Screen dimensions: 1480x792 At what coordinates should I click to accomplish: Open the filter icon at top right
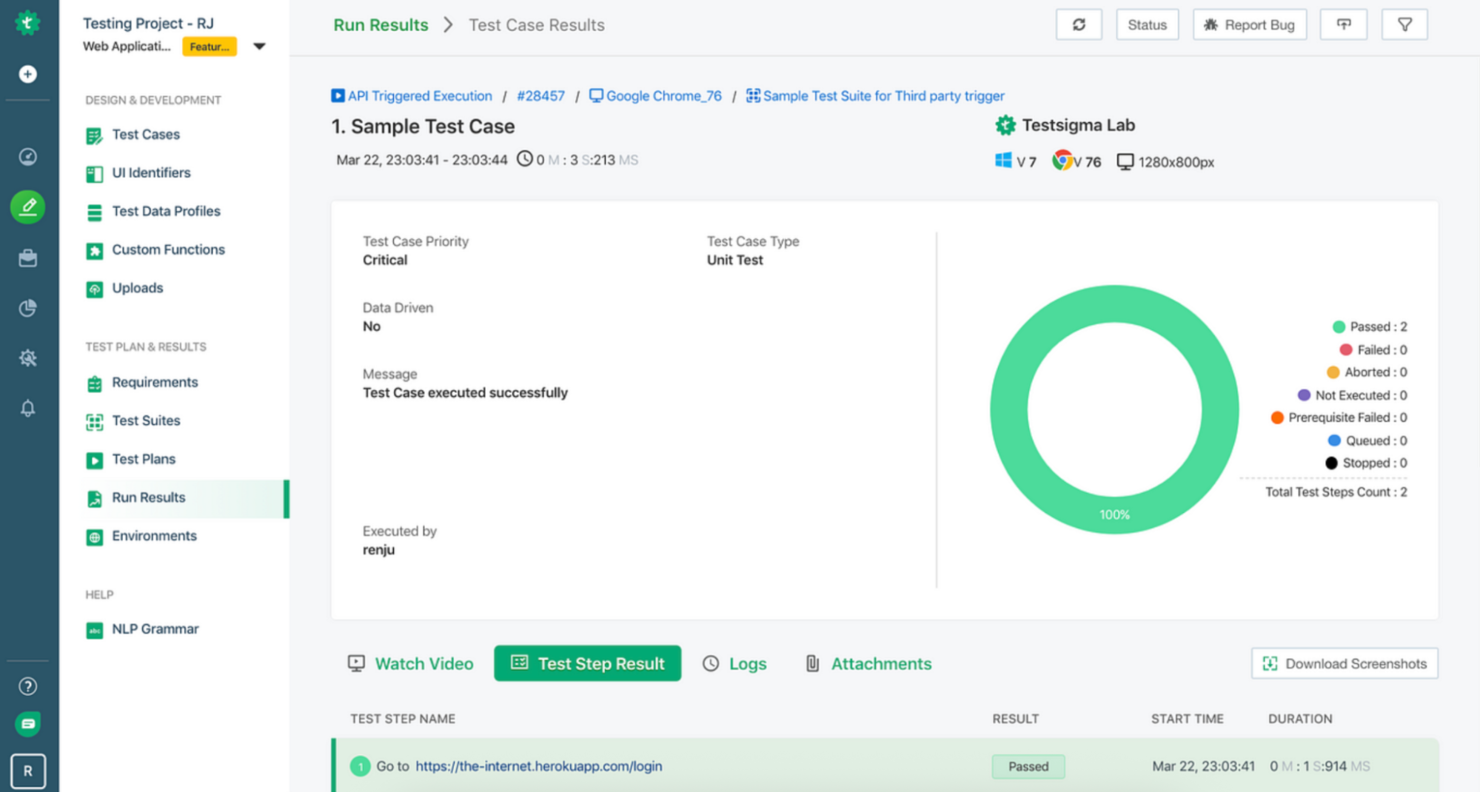click(x=1404, y=24)
